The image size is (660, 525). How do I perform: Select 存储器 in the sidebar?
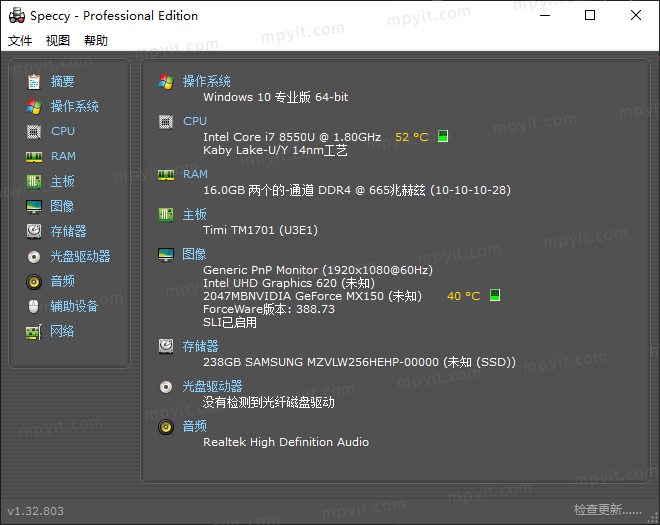[x=69, y=231]
